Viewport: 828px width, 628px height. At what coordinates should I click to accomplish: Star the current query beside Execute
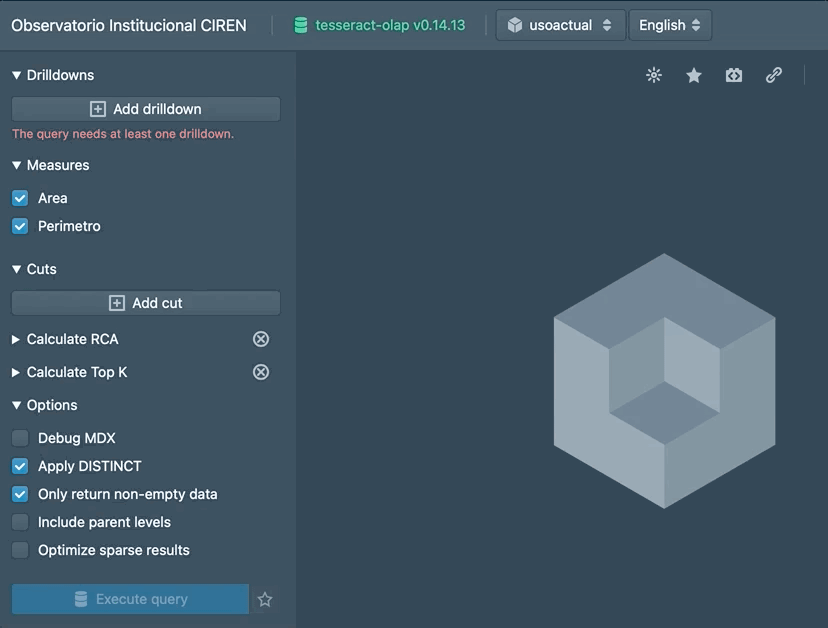point(265,599)
